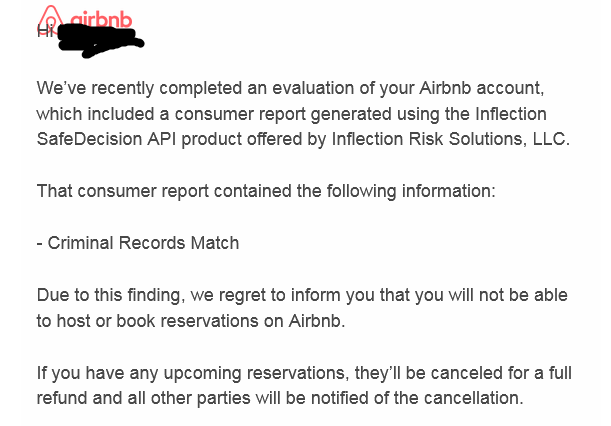Click the line "That consumer report contained the following information:"

tap(266, 191)
